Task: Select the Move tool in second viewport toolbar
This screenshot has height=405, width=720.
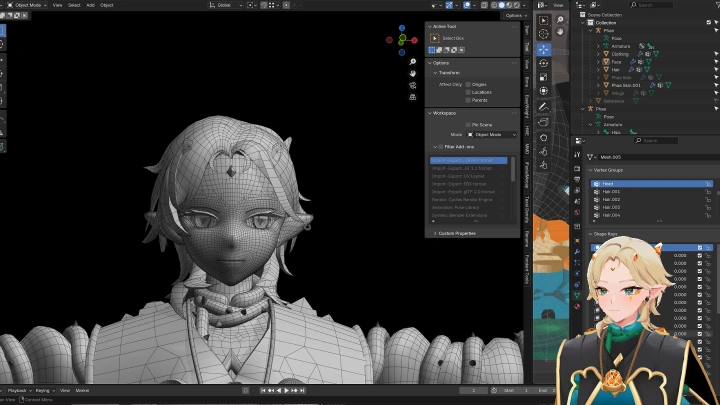Action: pyautogui.click(x=544, y=49)
